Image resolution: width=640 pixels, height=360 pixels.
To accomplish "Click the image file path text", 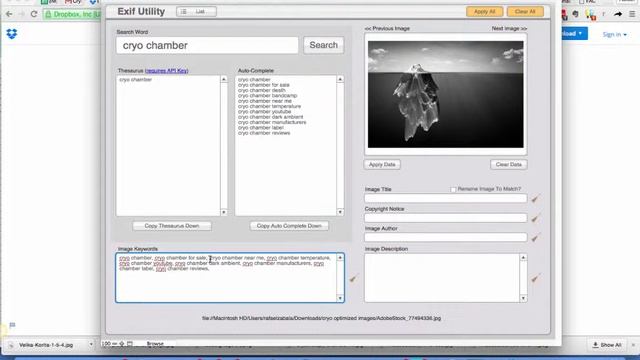I will pyautogui.click(x=322, y=318).
